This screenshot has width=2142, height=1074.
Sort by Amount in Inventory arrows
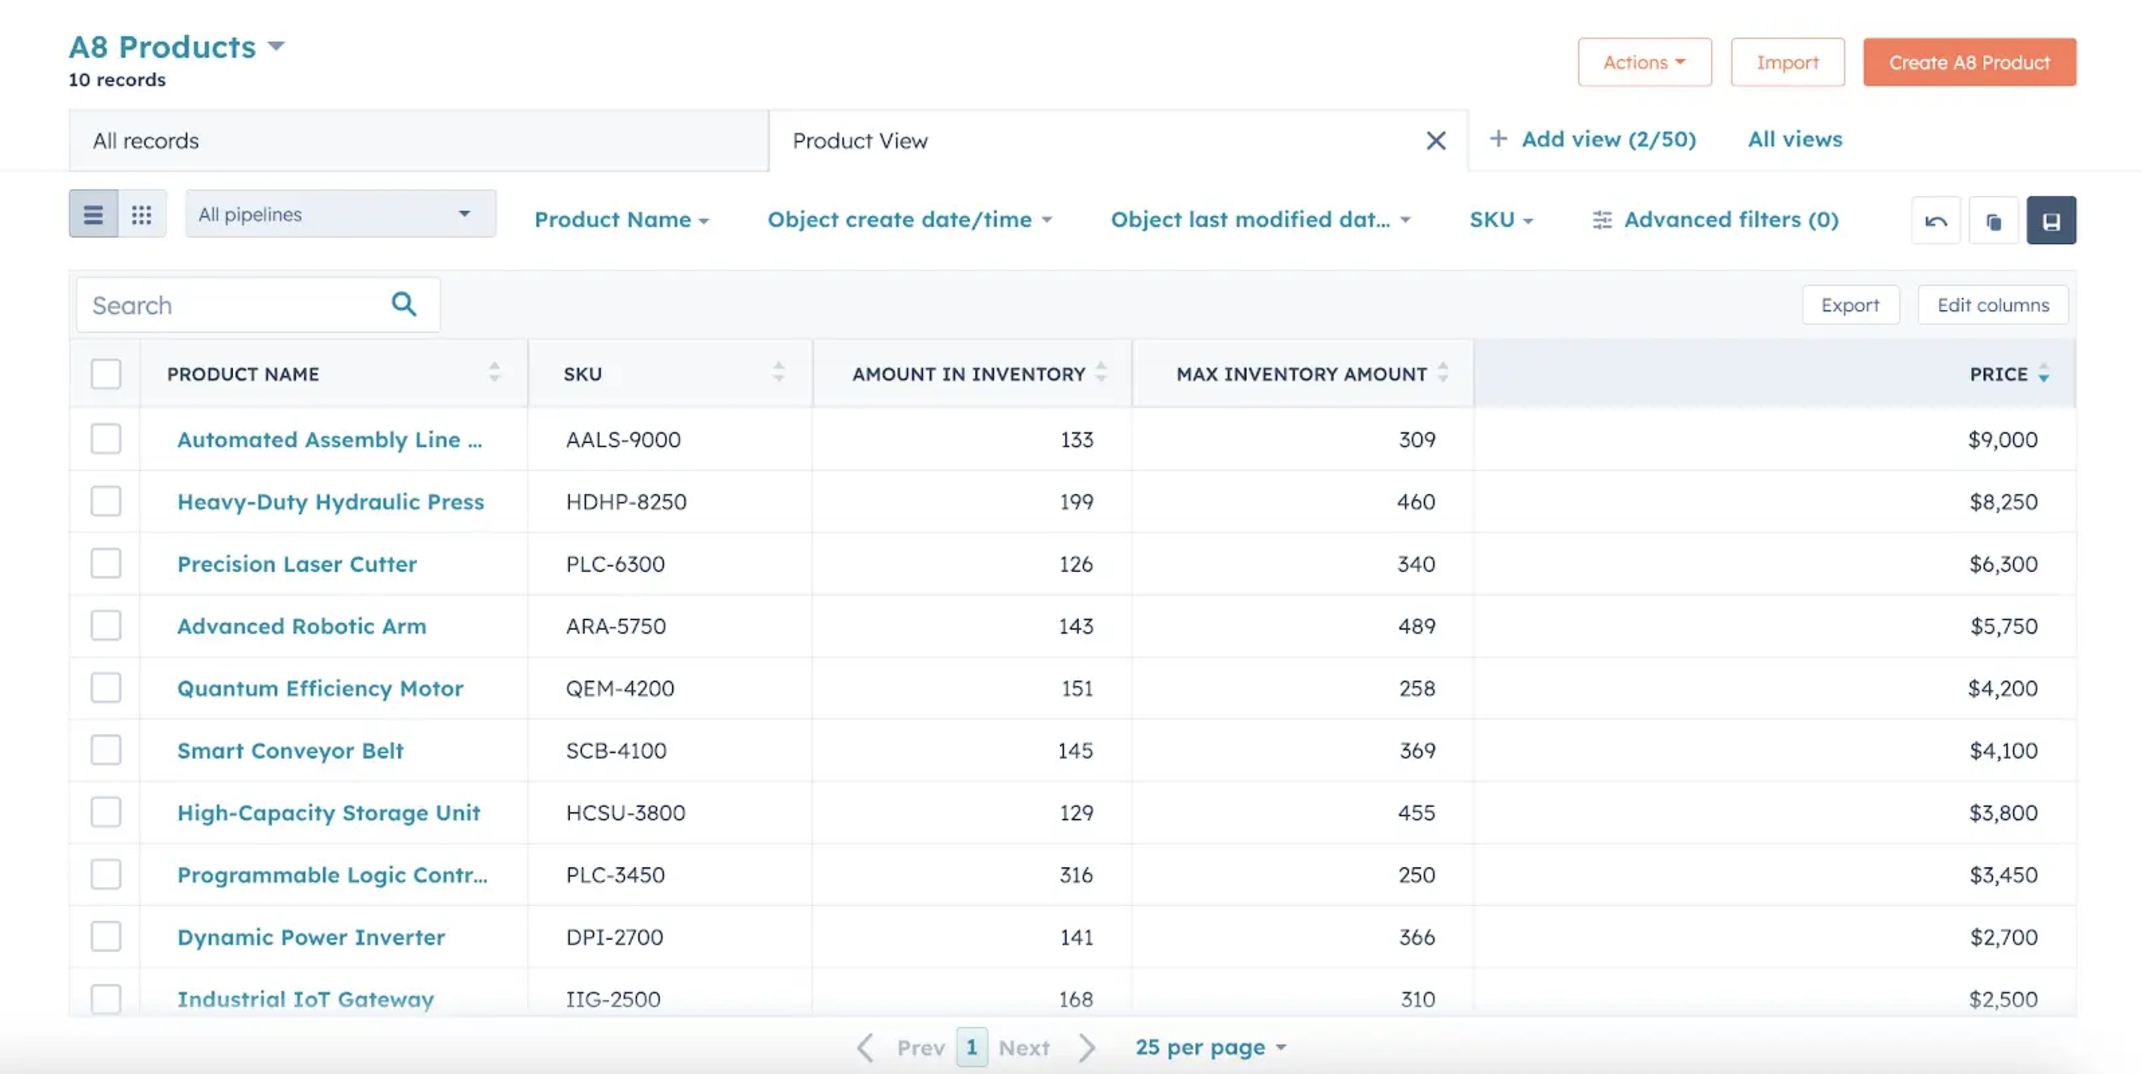click(1101, 373)
